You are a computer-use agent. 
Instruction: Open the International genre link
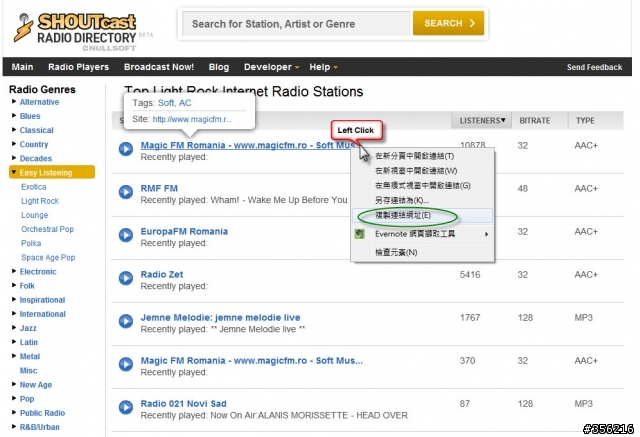click(x=42, y=314)
